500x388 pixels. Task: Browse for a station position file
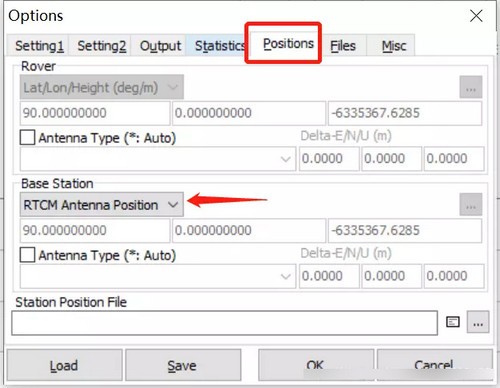pos(478,322)
